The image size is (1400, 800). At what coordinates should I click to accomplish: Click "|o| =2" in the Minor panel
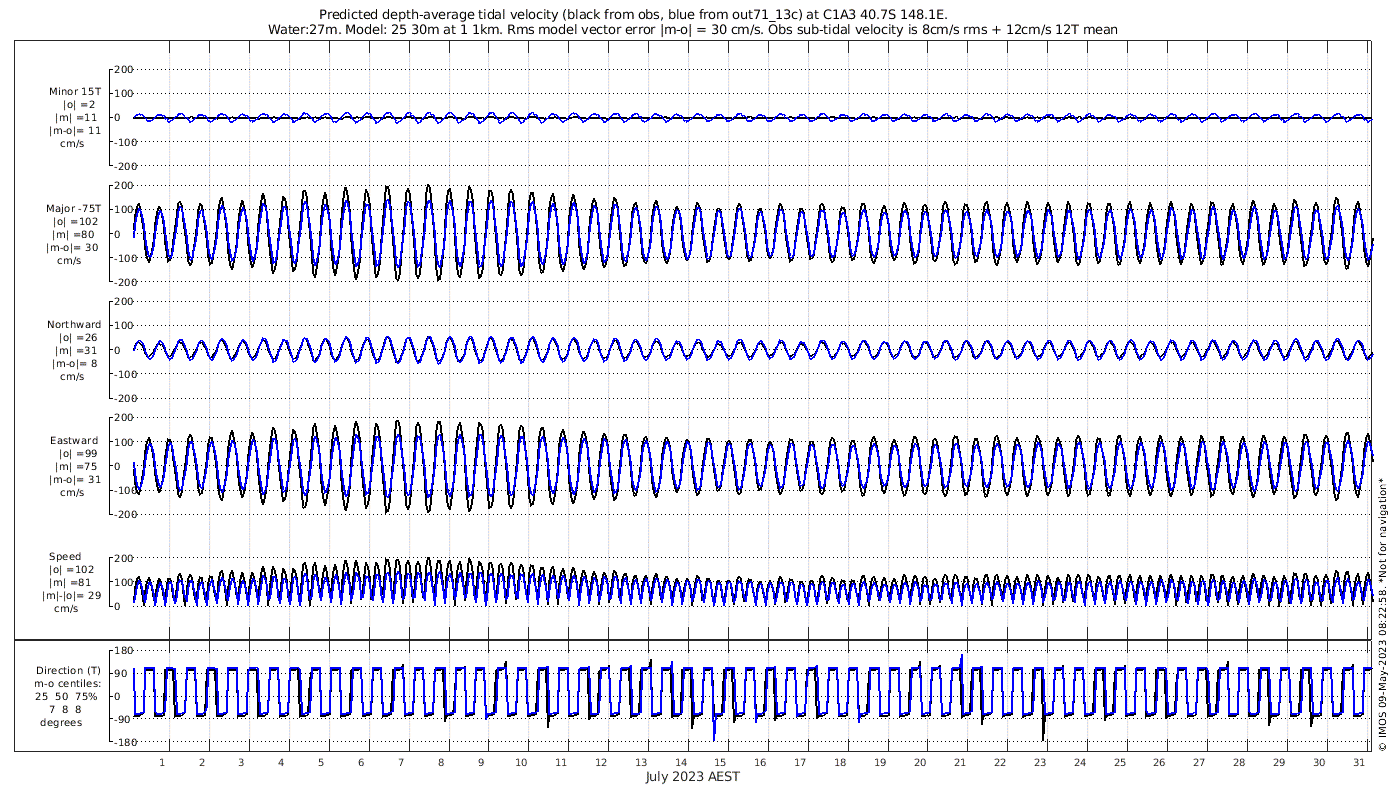79,104
